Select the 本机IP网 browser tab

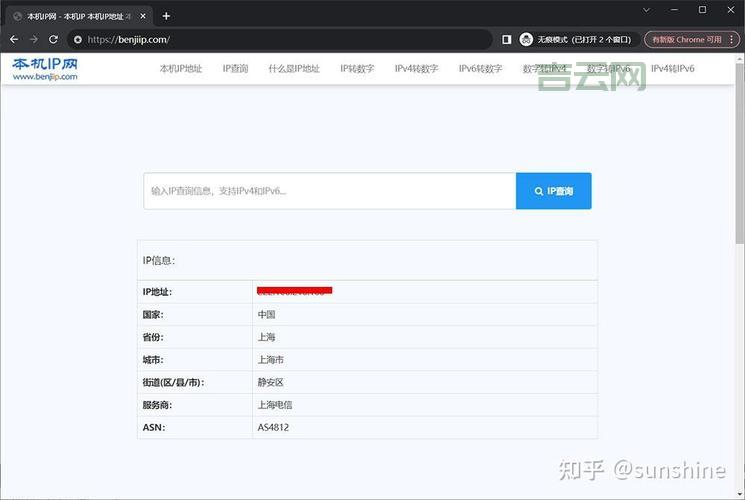pos(78,16)
